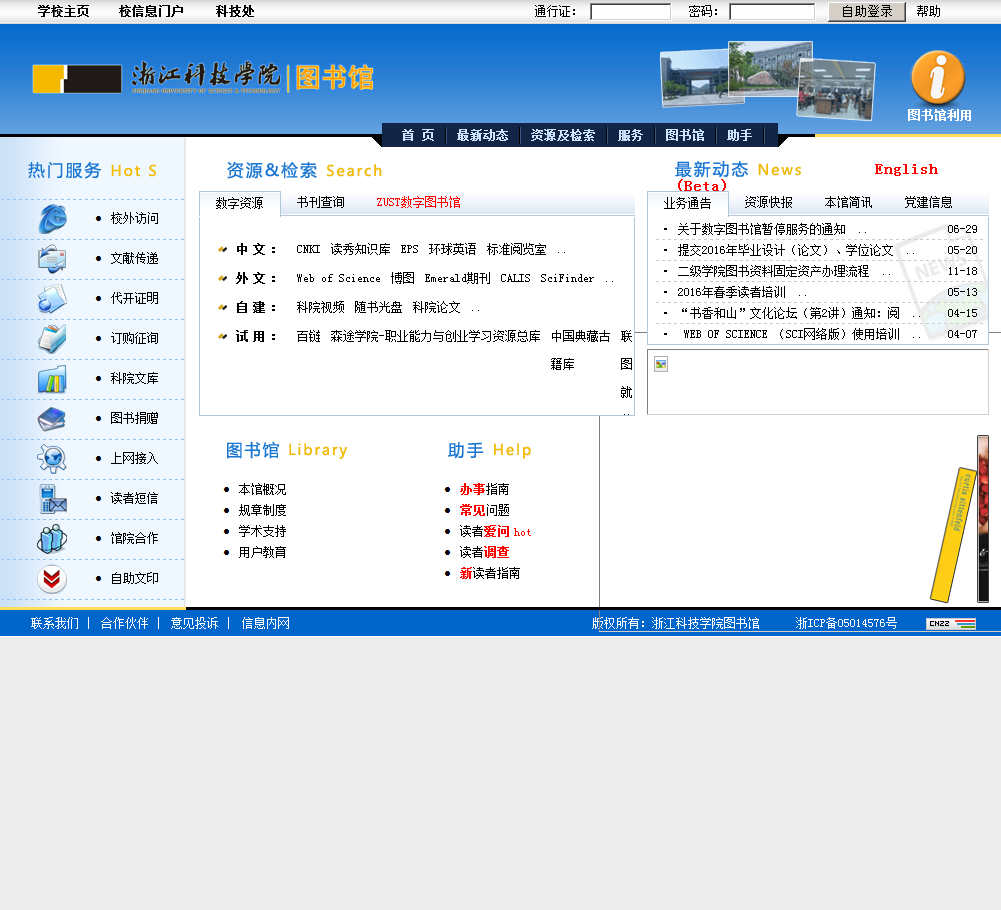Open the Web of Science link
The image size is (1001, 910).
point(338,279)
